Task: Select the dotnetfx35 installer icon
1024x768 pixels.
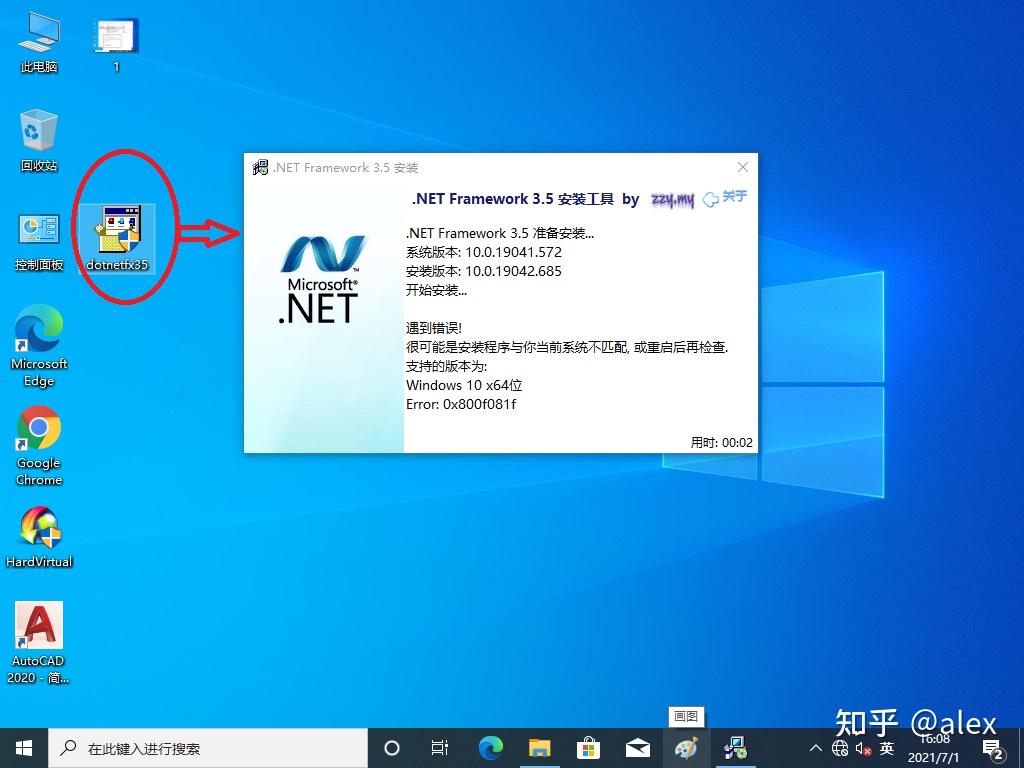Action: 117,238
